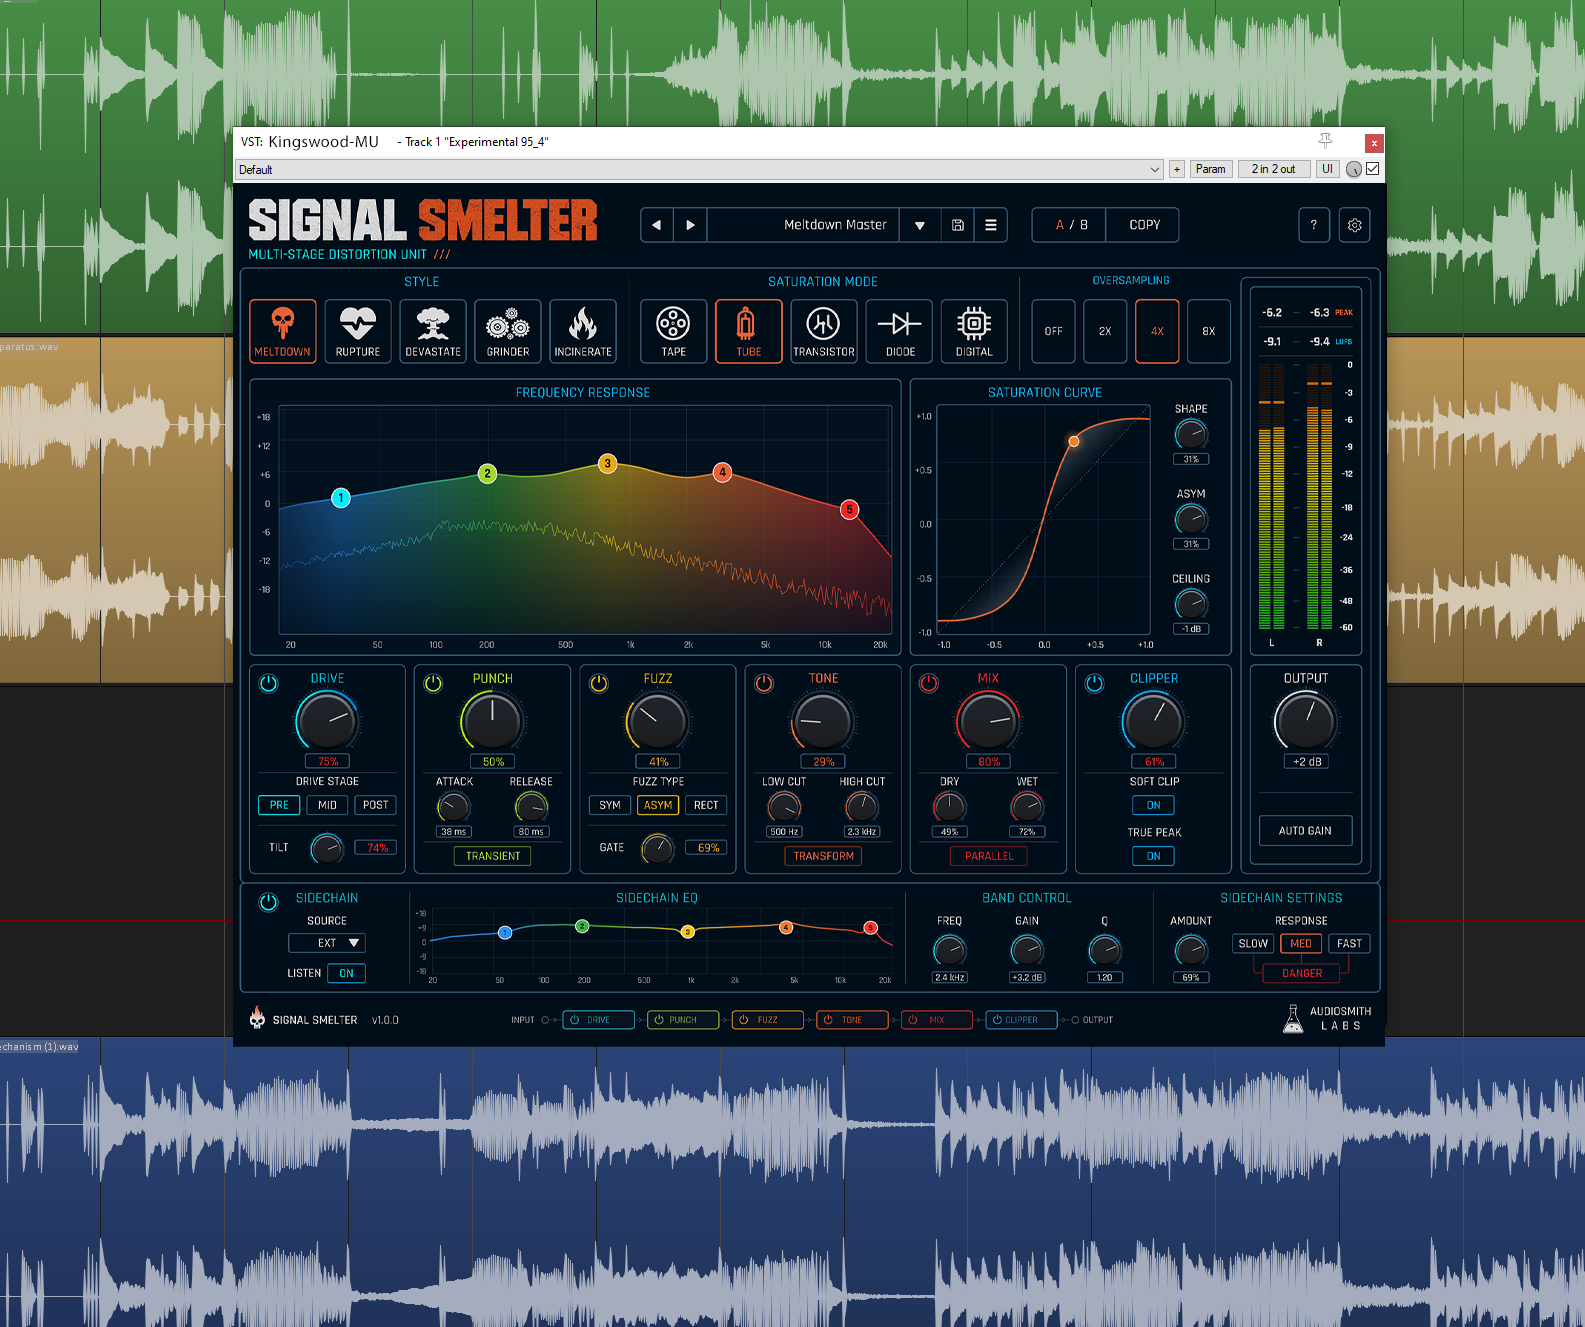The height and width of the screenshot is (1327, 1585).
Task: Select frequency response band node 3
Action: [607, 463]
